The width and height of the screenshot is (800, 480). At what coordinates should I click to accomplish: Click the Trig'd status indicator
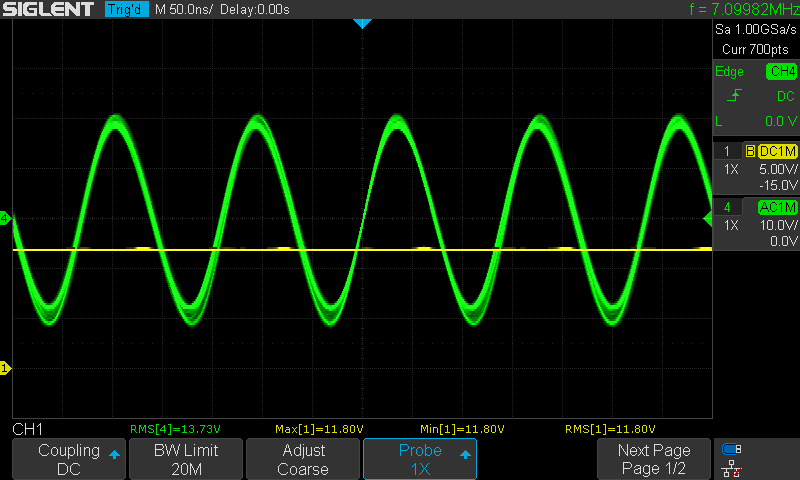pos(127,9)
